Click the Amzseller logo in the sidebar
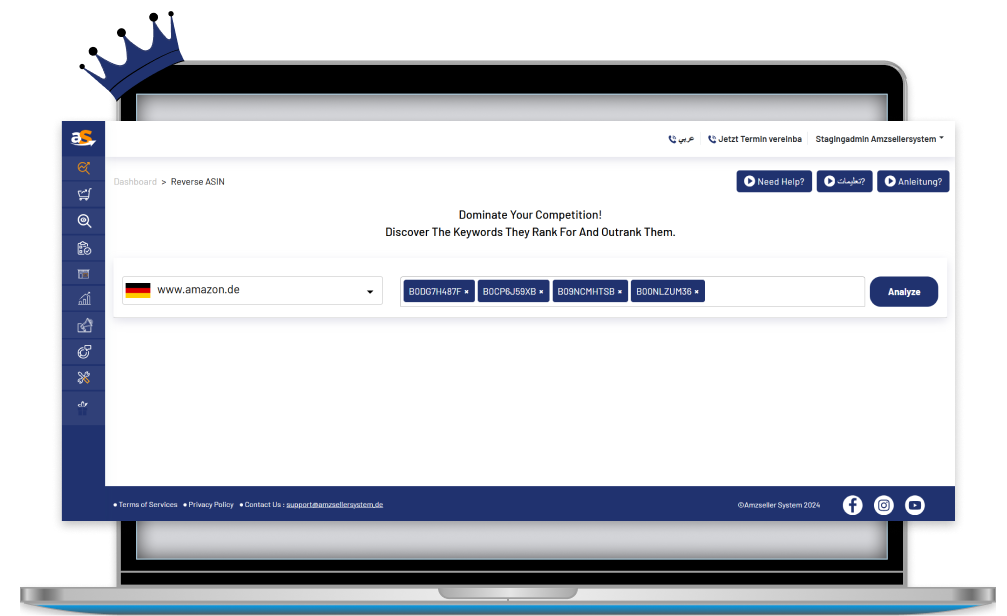1007x616 pixels. coord(82,138)
